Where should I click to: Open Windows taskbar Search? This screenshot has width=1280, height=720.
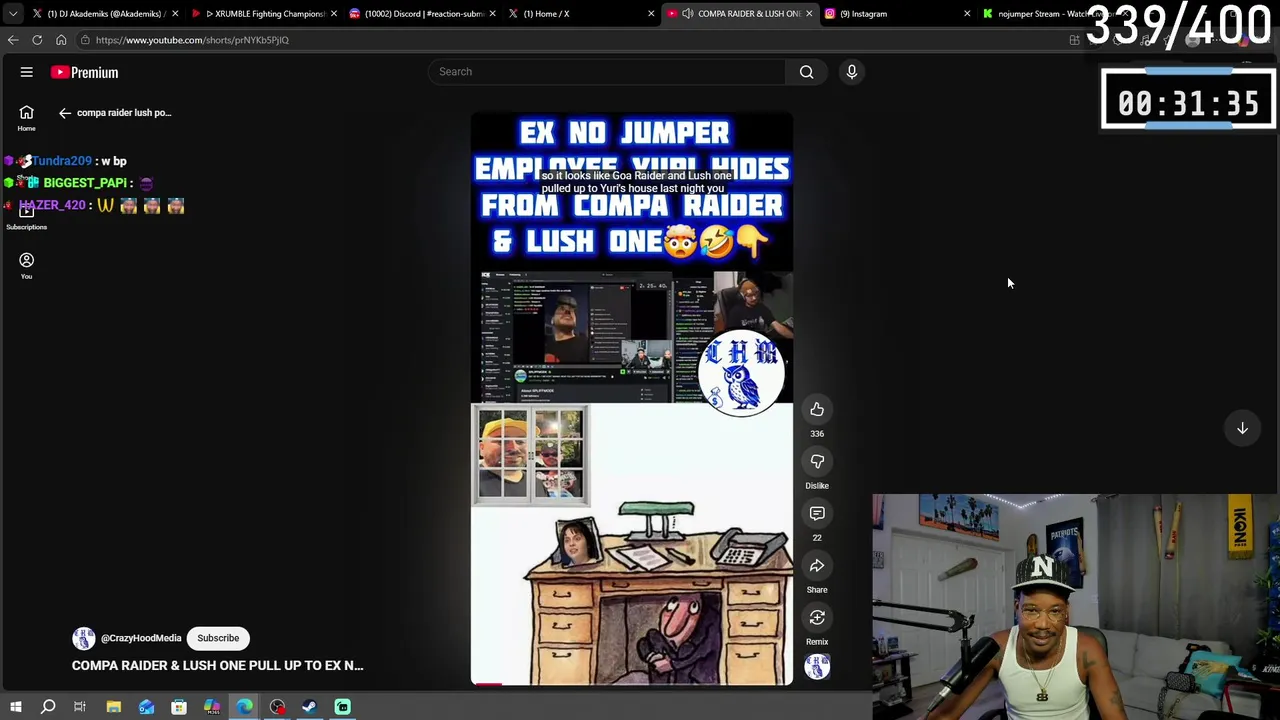(47, 707)
